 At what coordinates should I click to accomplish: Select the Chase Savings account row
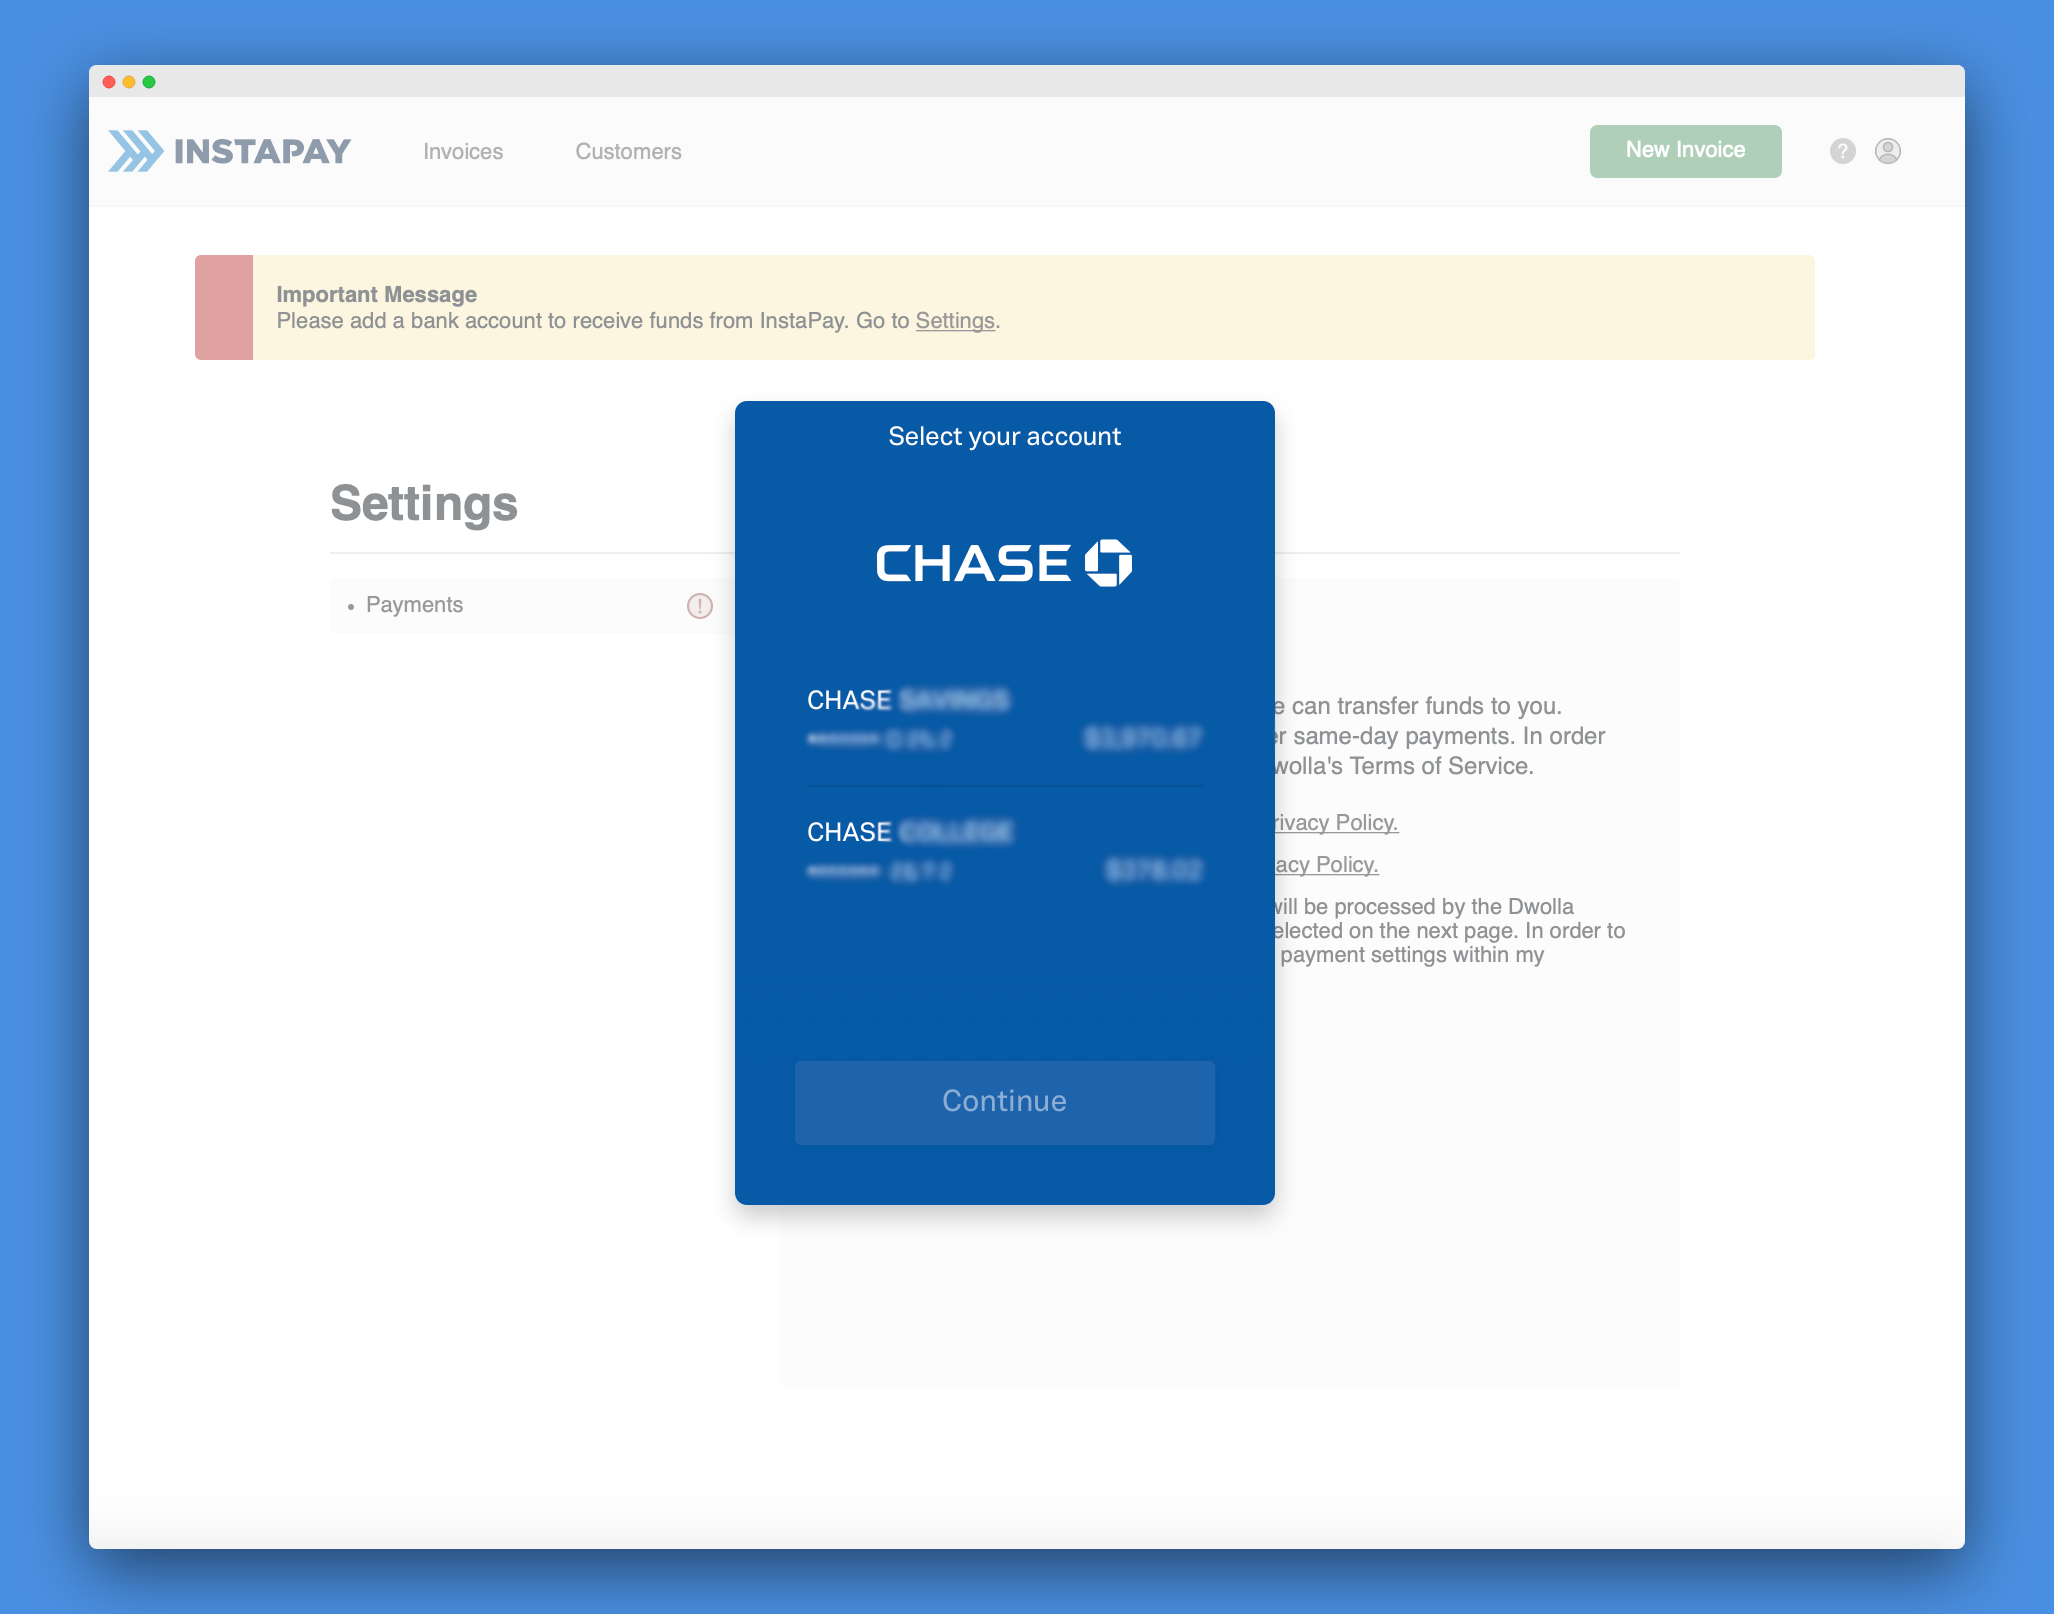(x=1004, y=719)
